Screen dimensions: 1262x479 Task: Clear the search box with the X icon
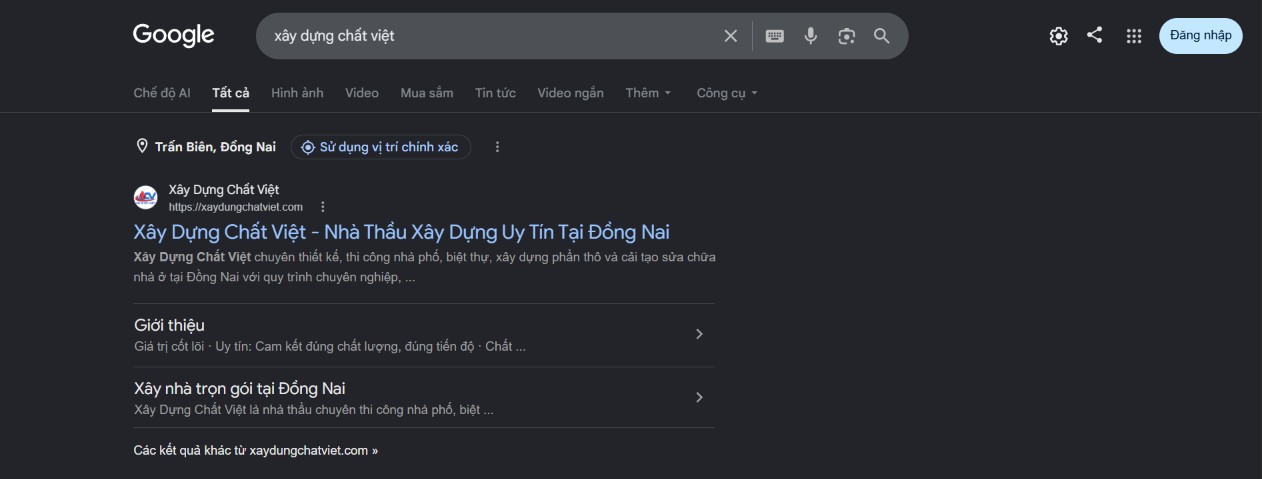[731, 36]
